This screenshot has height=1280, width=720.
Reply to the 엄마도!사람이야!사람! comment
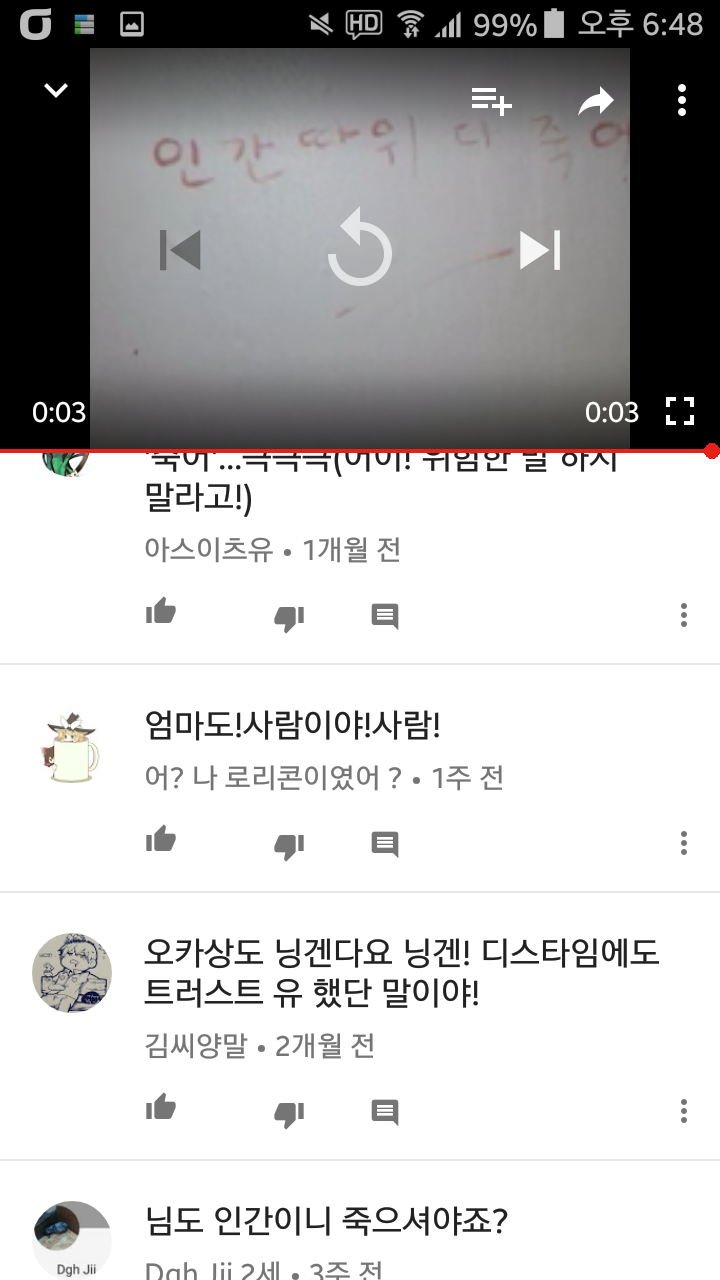385,843
